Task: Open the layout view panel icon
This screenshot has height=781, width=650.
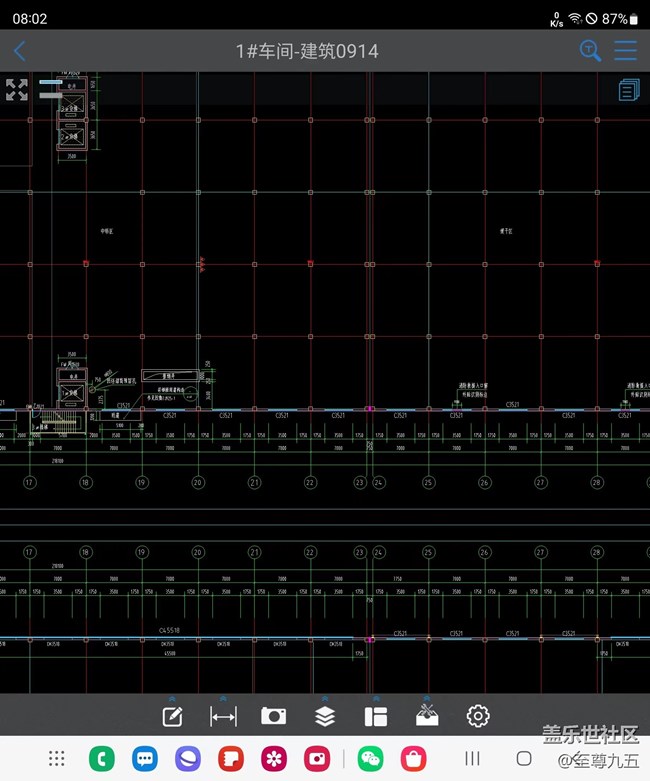Action: coord(375,716)
